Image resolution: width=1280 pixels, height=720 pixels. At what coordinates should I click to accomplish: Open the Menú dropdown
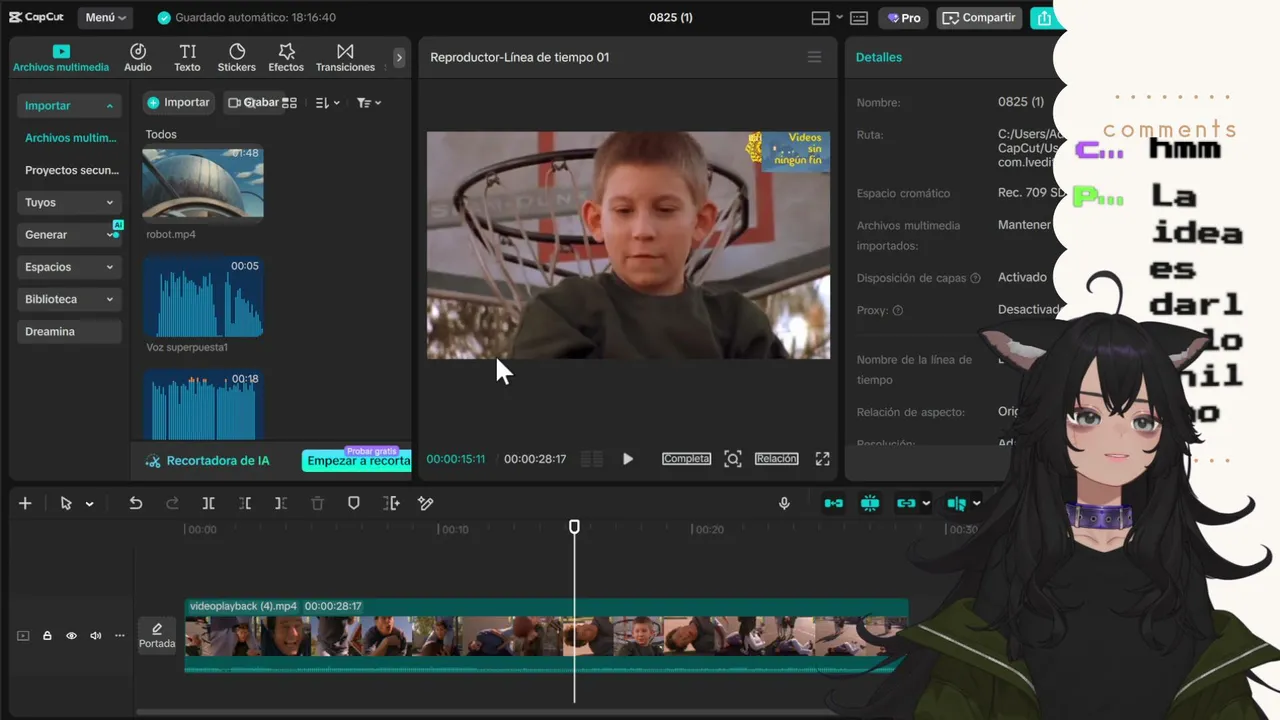[x=105, y=18]
